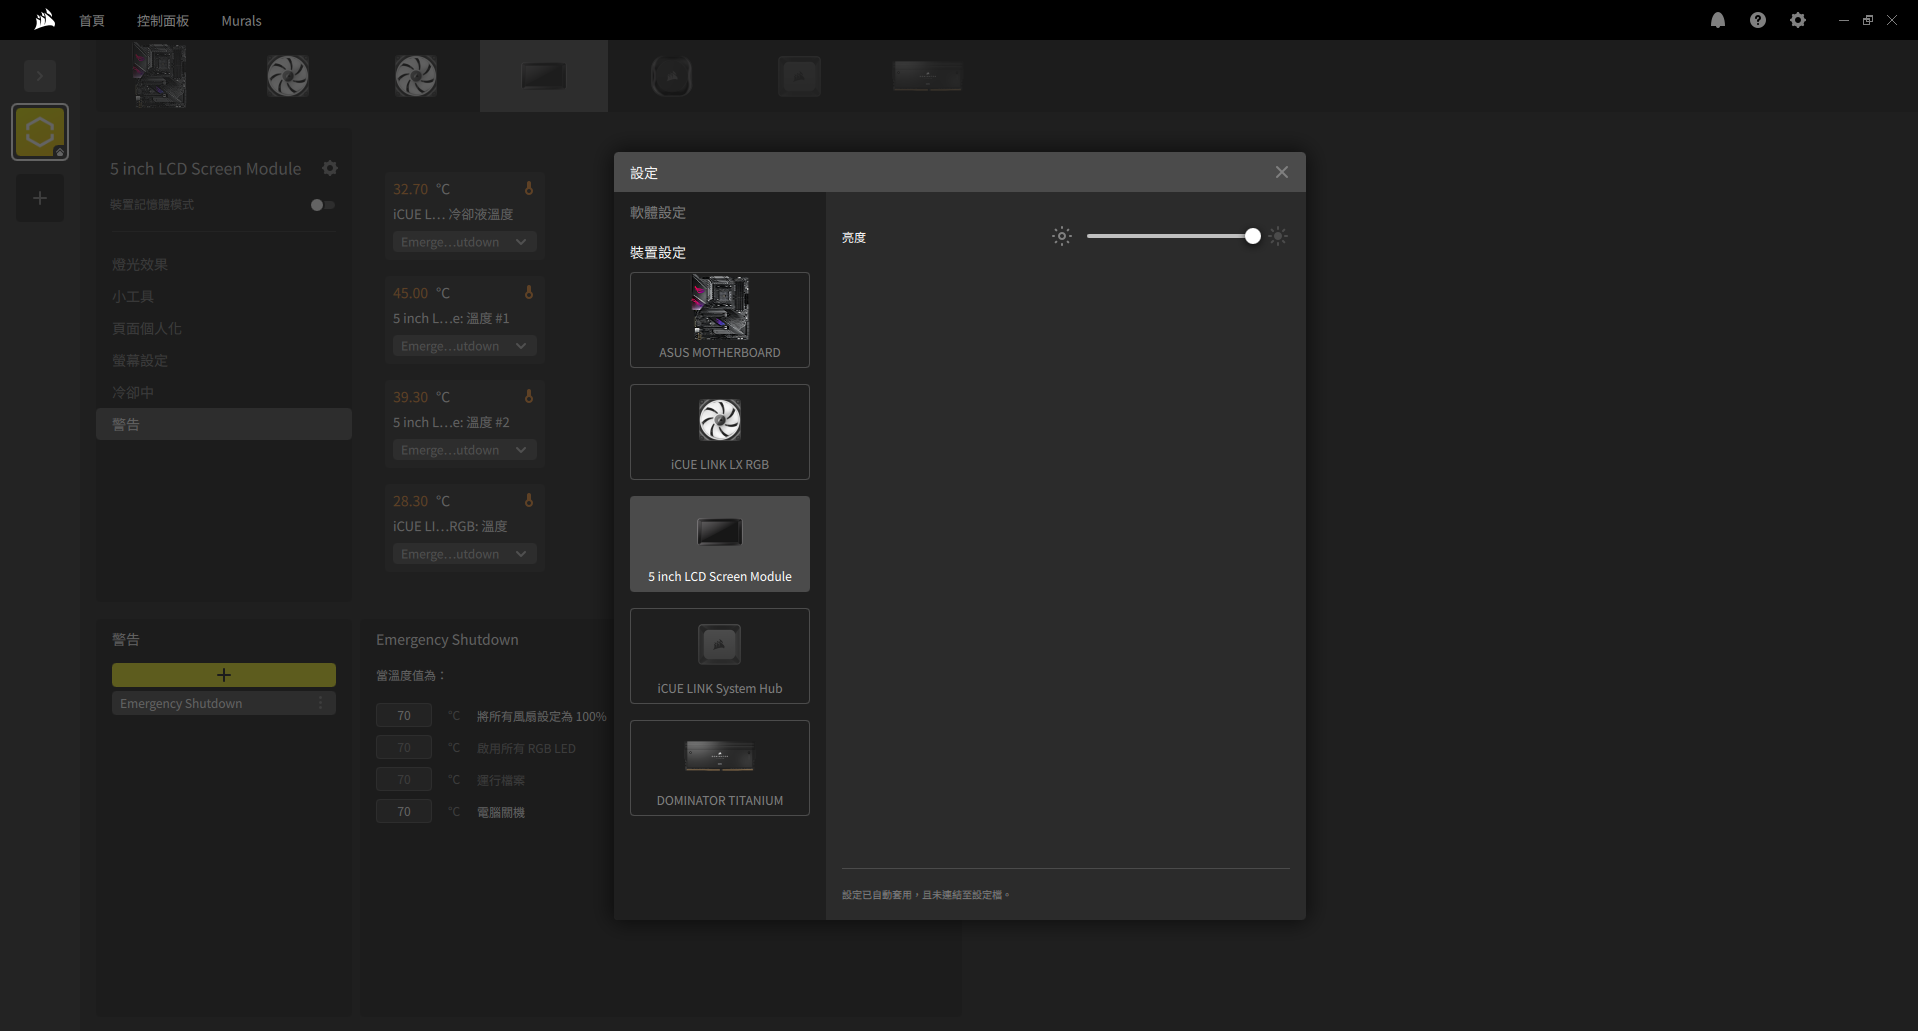This screenshot has height=1031, width=1918.
Task: Select the yellow hexagon profile icon
Action: pos(40,132)
